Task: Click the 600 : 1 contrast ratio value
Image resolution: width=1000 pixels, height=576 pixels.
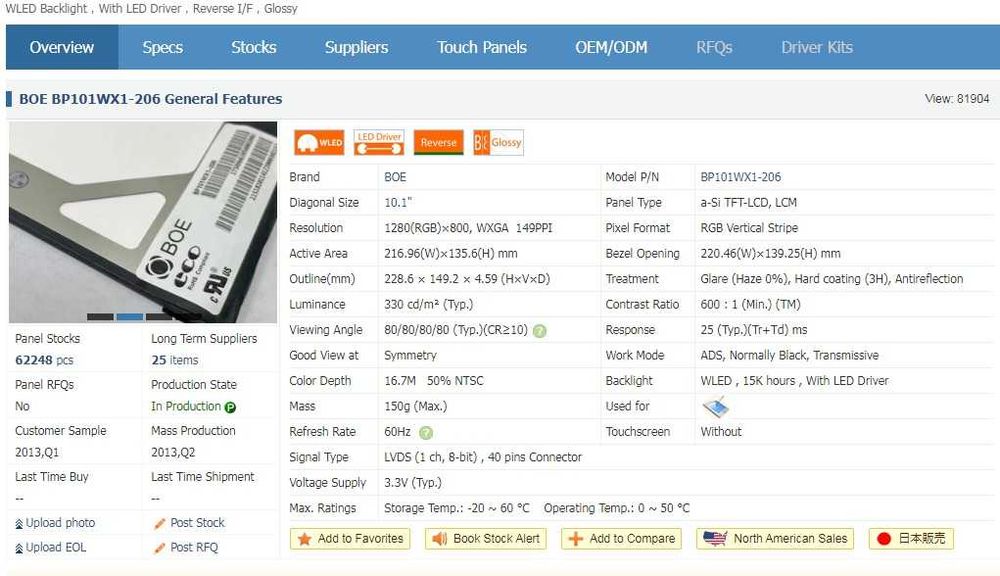Action: [x=750, y=304]
